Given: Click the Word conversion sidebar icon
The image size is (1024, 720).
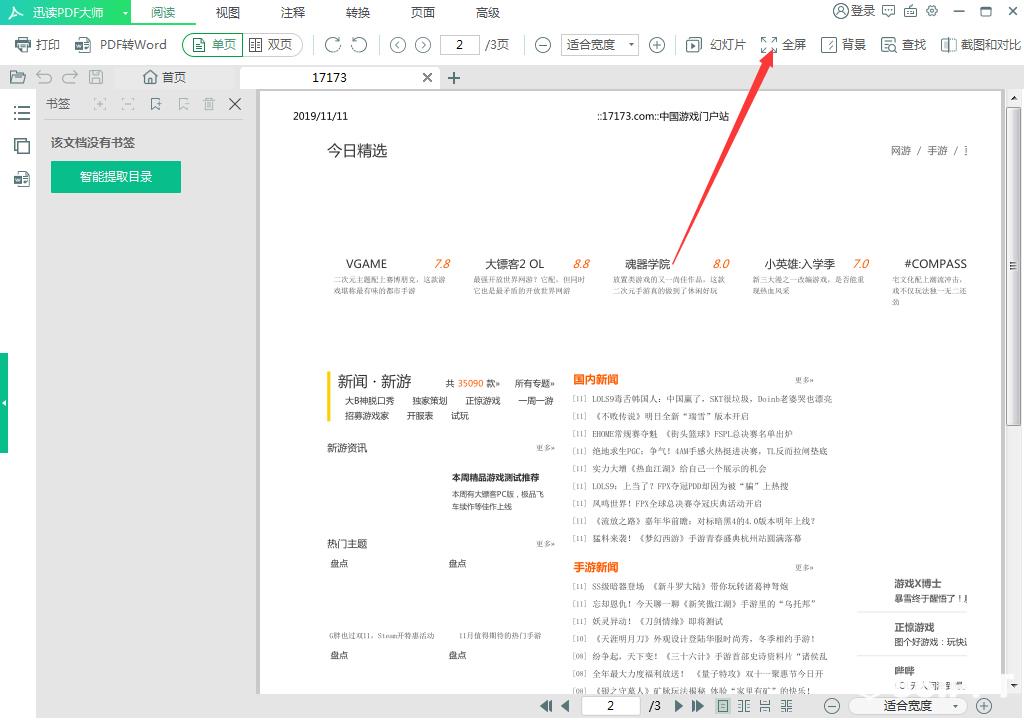Looking at the screenshot, I should pos(22,178).
